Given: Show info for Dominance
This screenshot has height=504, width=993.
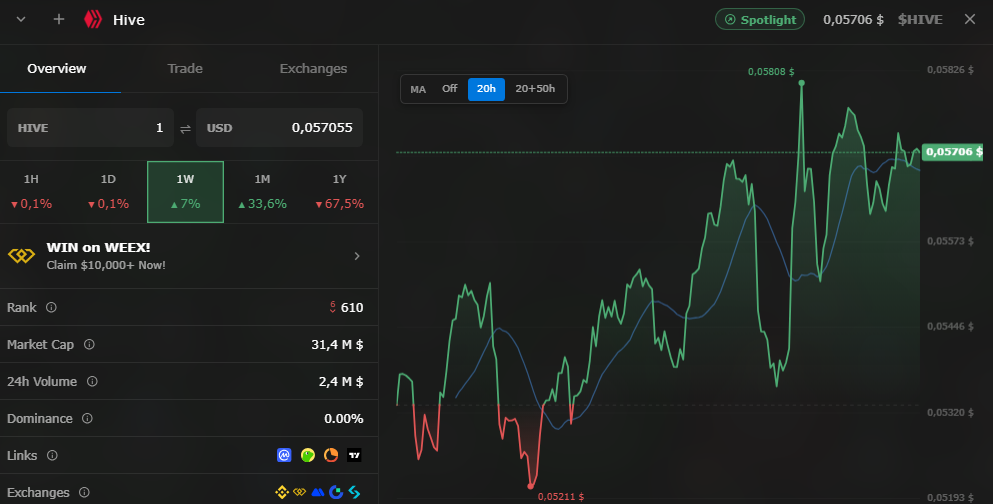Looking at the screenshot, I should (87, 419).
